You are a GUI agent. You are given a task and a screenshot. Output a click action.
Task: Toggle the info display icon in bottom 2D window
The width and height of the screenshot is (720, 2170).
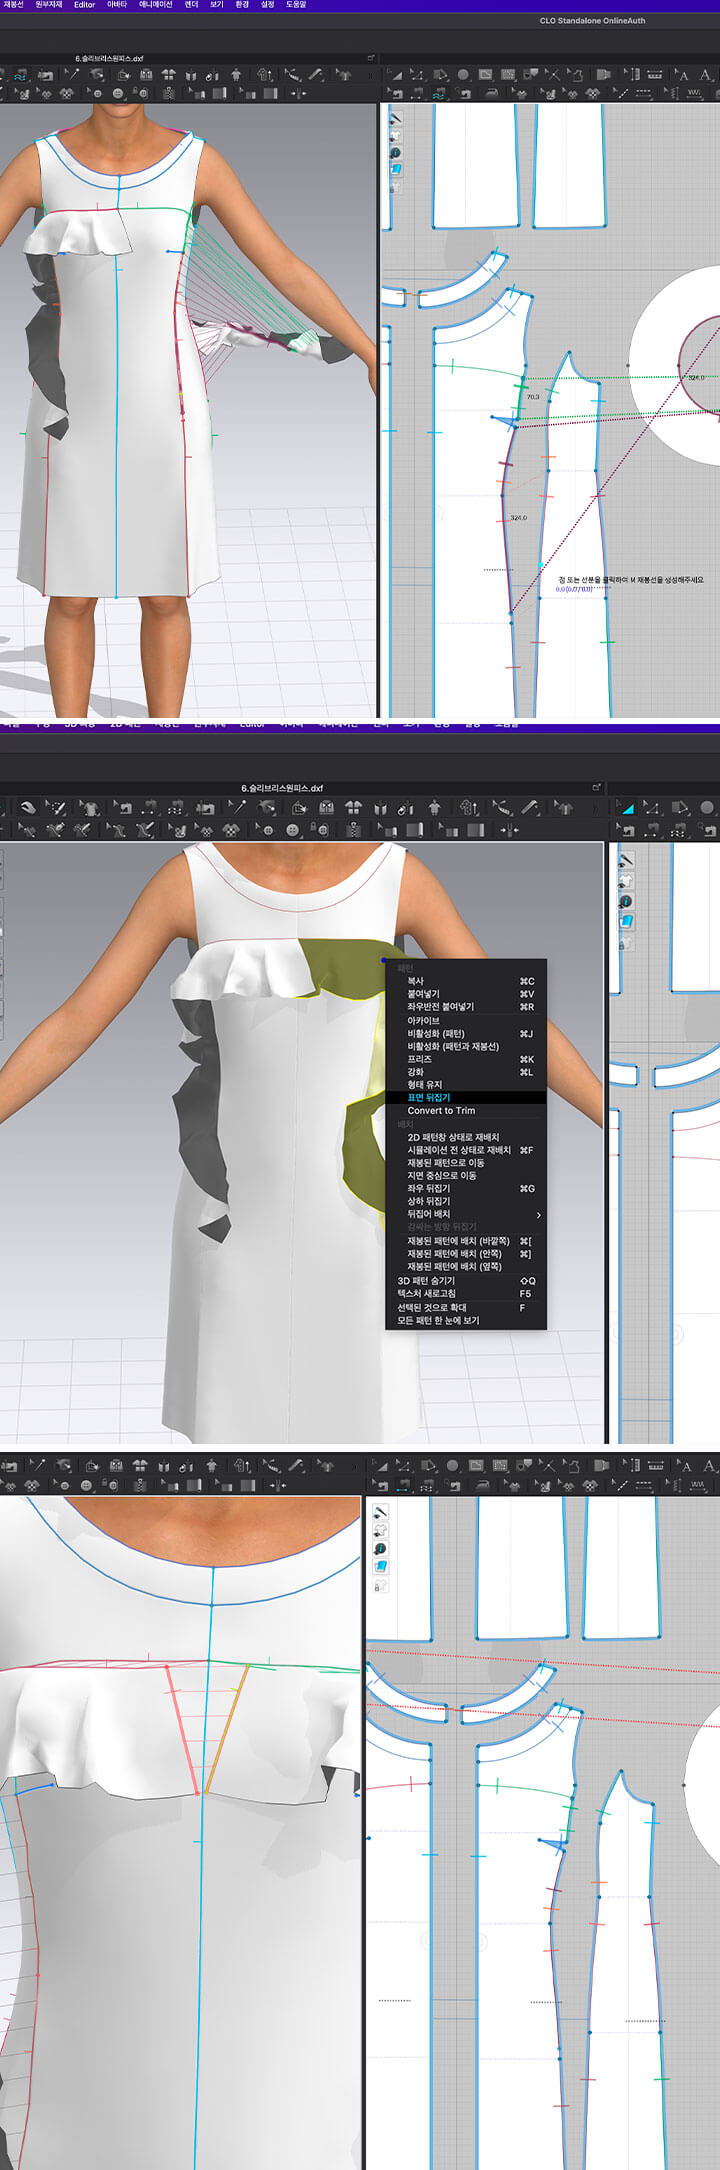381,1549
